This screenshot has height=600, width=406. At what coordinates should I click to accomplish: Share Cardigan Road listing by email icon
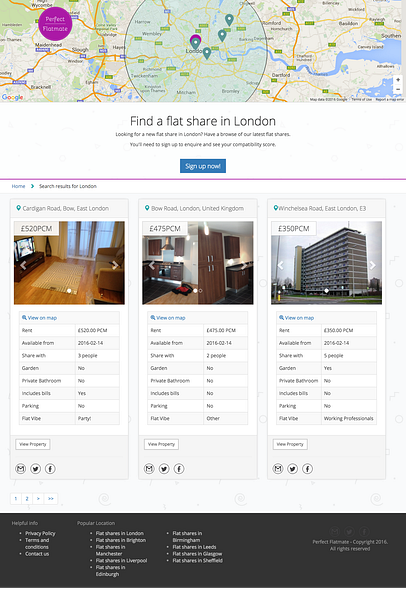click(x=21, y=468)
